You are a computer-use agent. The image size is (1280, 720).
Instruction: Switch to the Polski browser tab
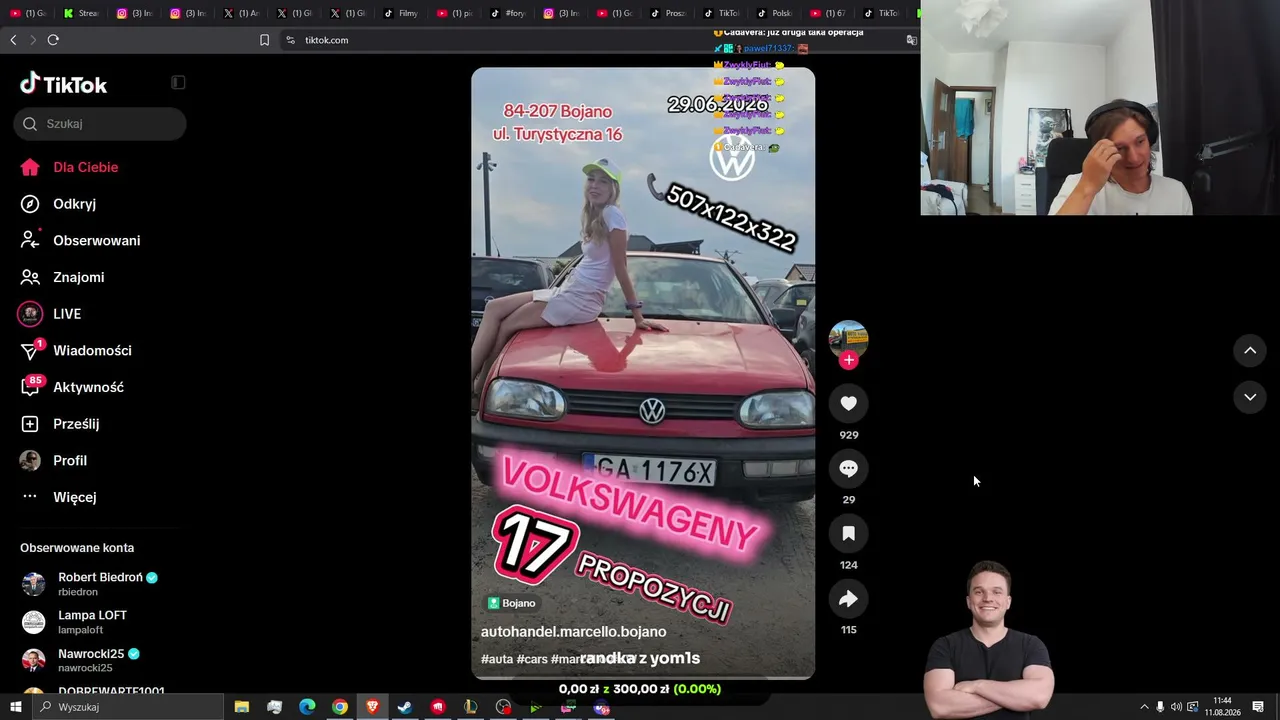775,13
